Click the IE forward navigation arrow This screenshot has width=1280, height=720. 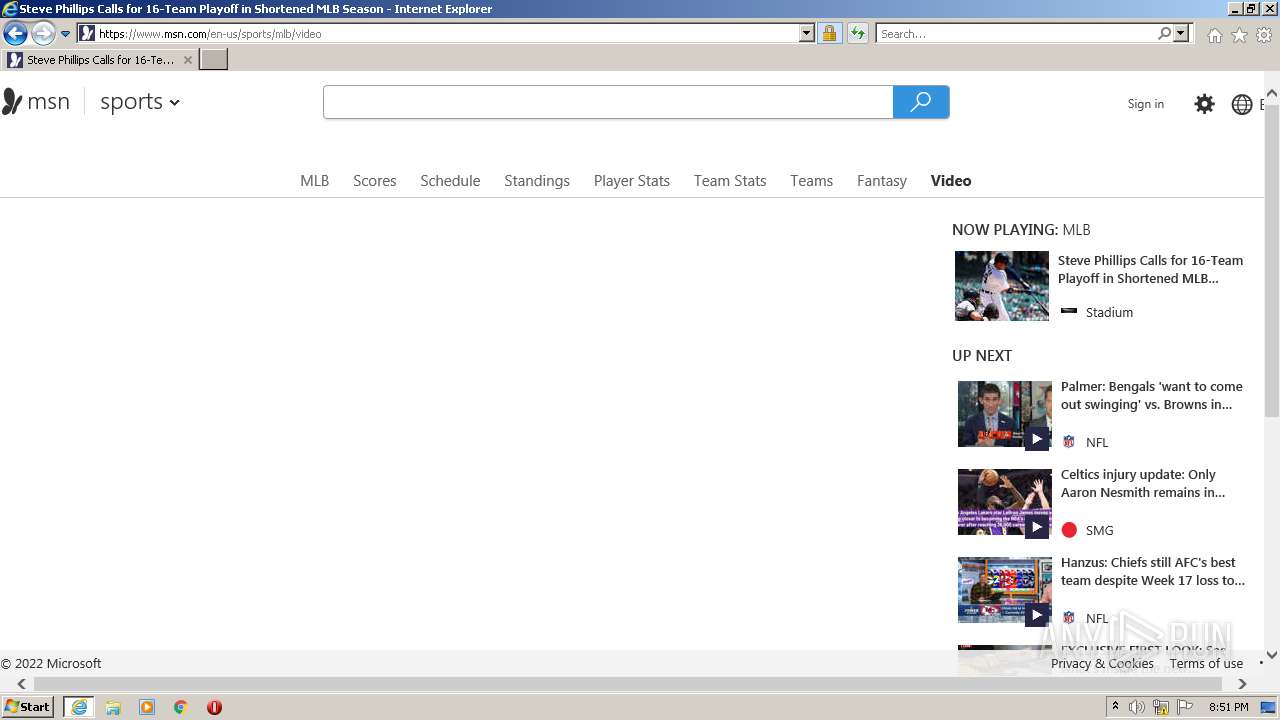click(x=43, y=33)
